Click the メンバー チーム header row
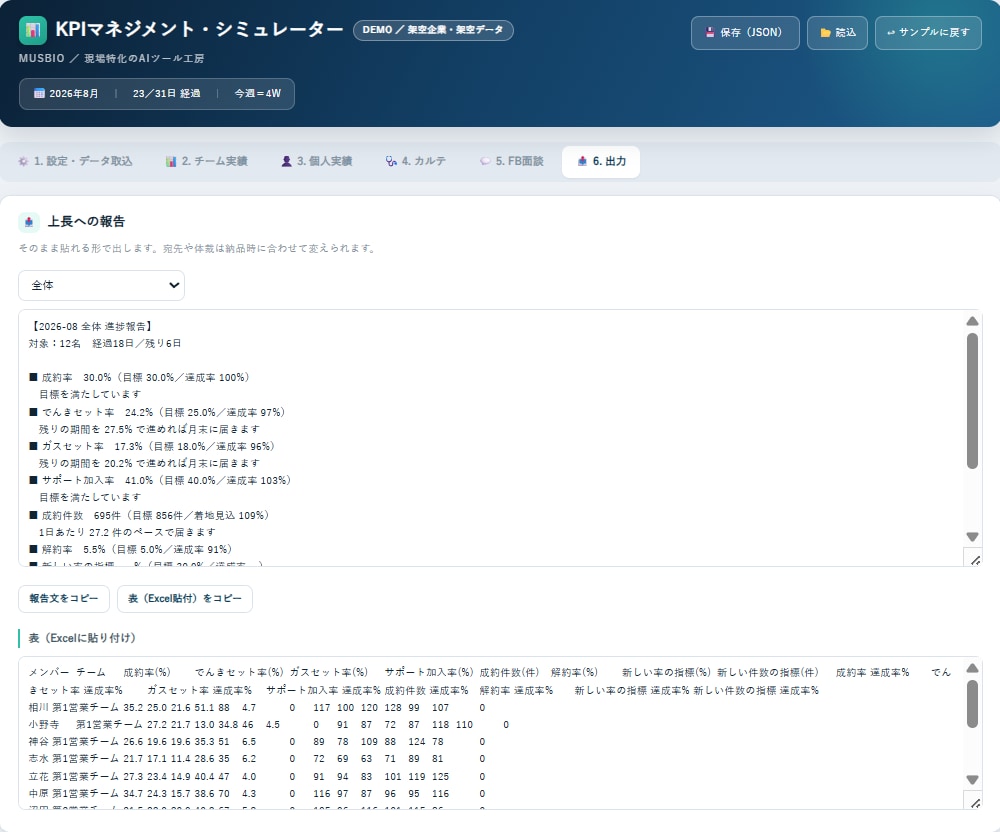Image resolution: width=1000 pixels, height=832 pixels. click(x=490, y=682)
